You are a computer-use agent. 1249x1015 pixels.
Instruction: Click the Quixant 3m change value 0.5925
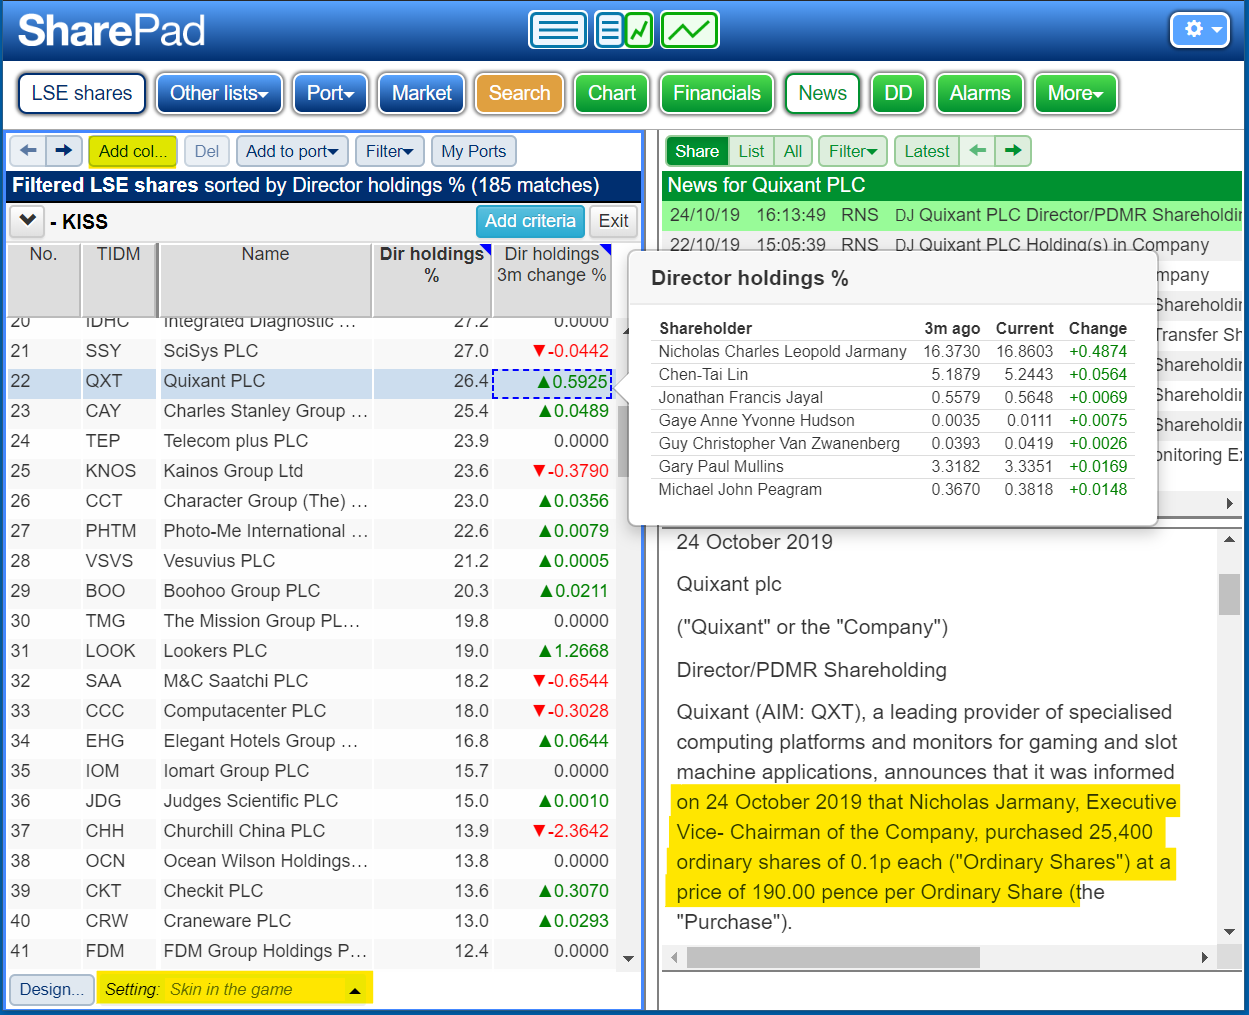553,382
